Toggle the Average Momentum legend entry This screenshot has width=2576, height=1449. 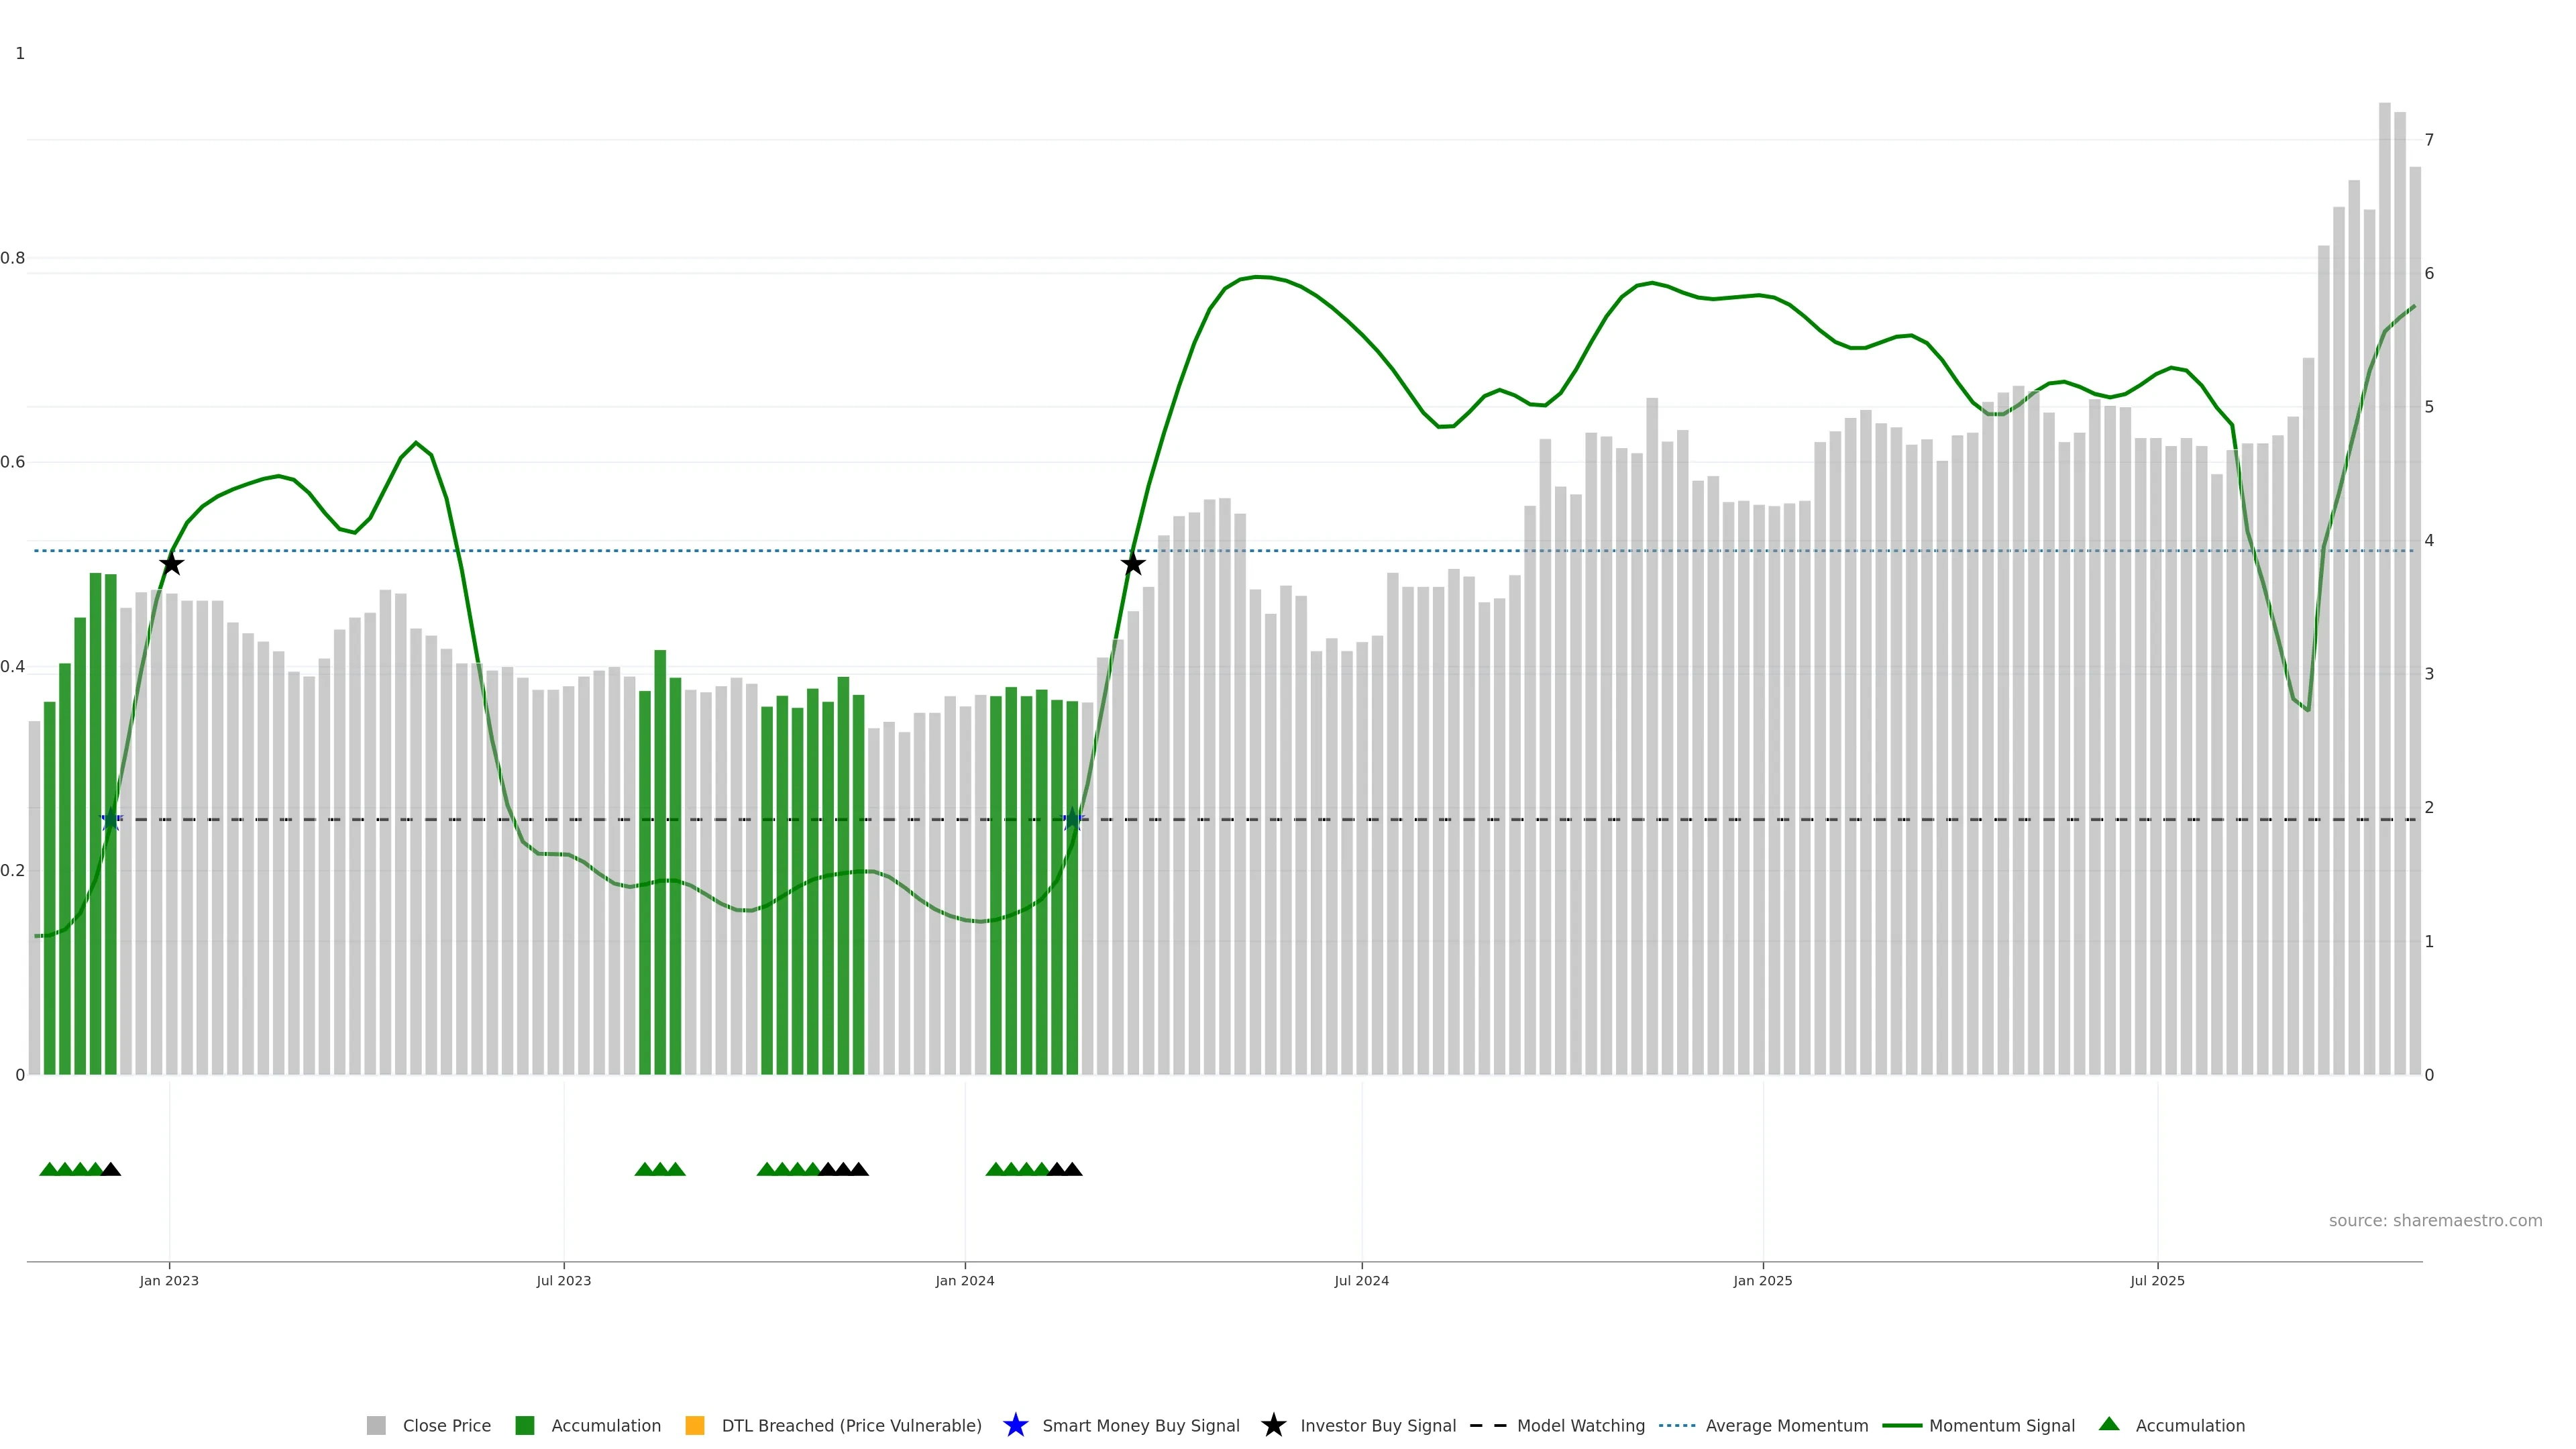click(1786, 1426)
